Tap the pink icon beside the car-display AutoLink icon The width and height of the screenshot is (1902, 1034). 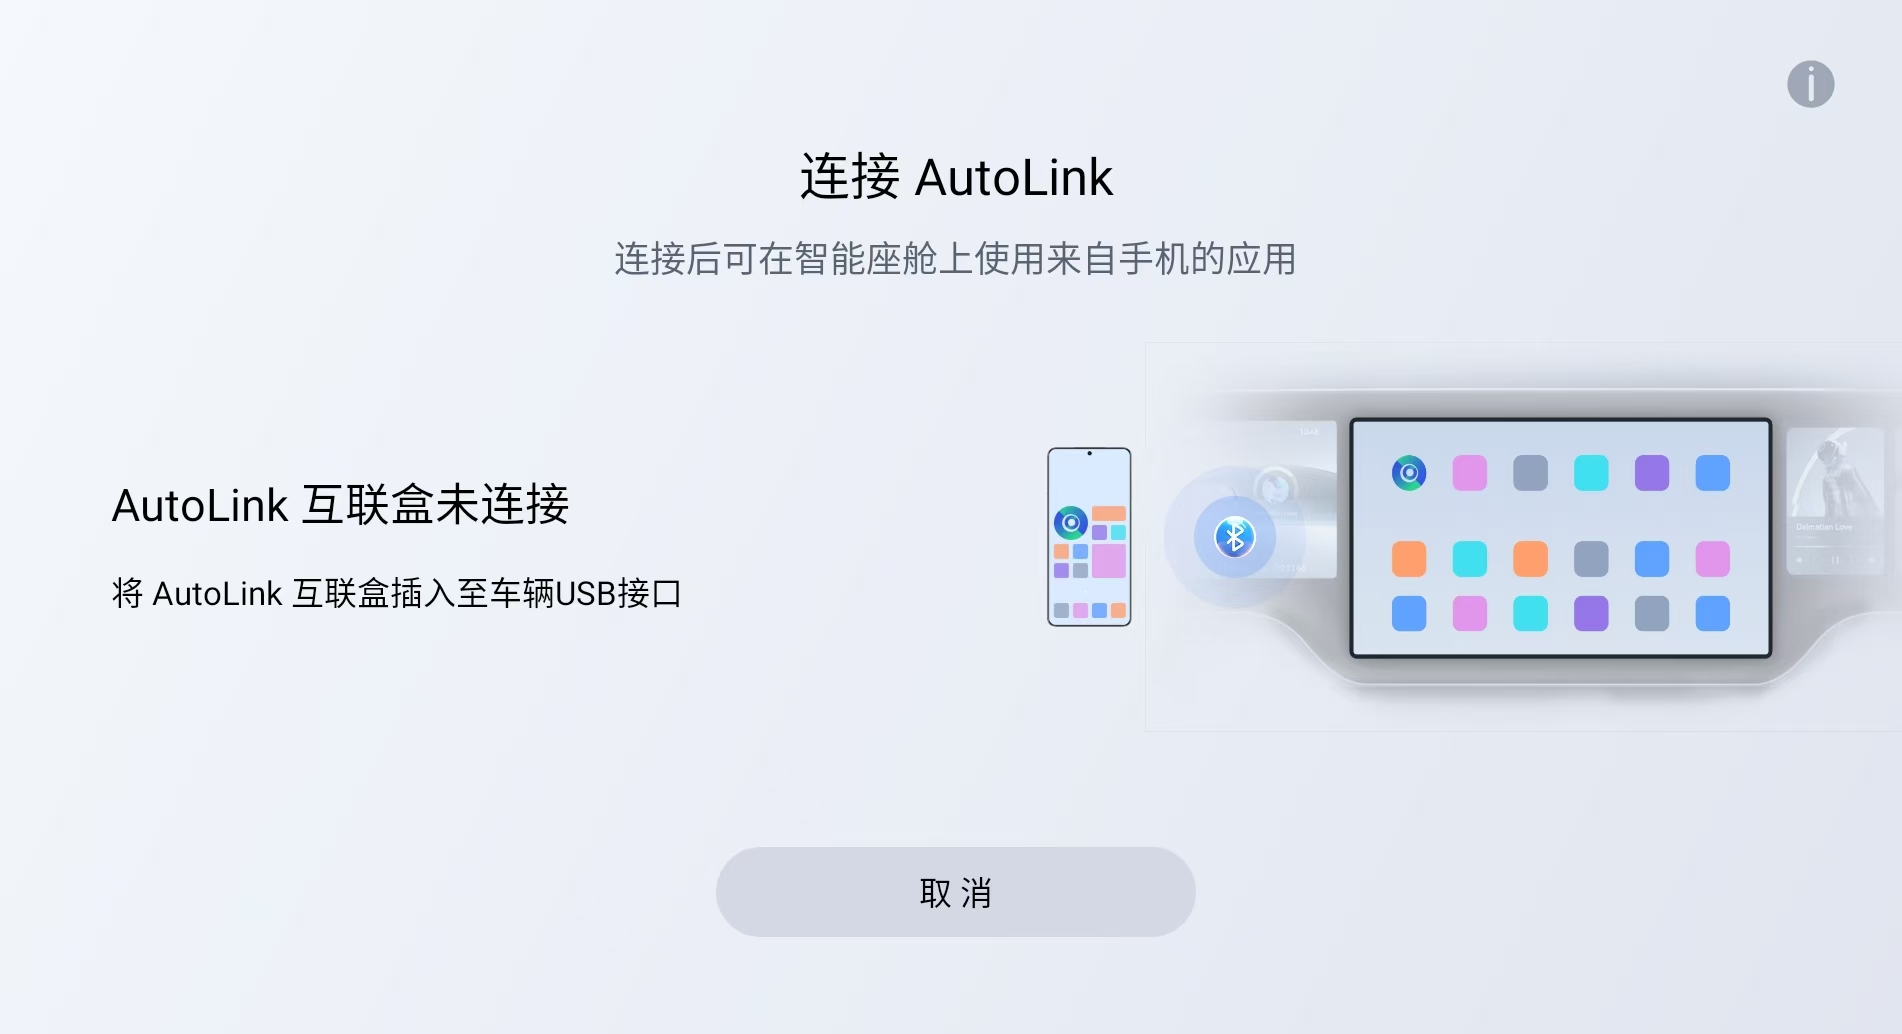[x=1469, y=473]
